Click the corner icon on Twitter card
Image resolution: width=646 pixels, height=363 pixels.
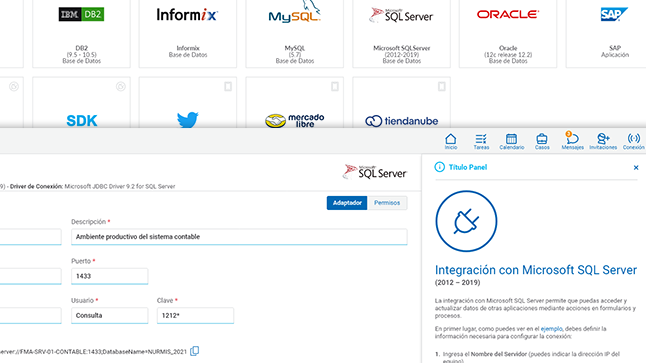coord(228,87)
